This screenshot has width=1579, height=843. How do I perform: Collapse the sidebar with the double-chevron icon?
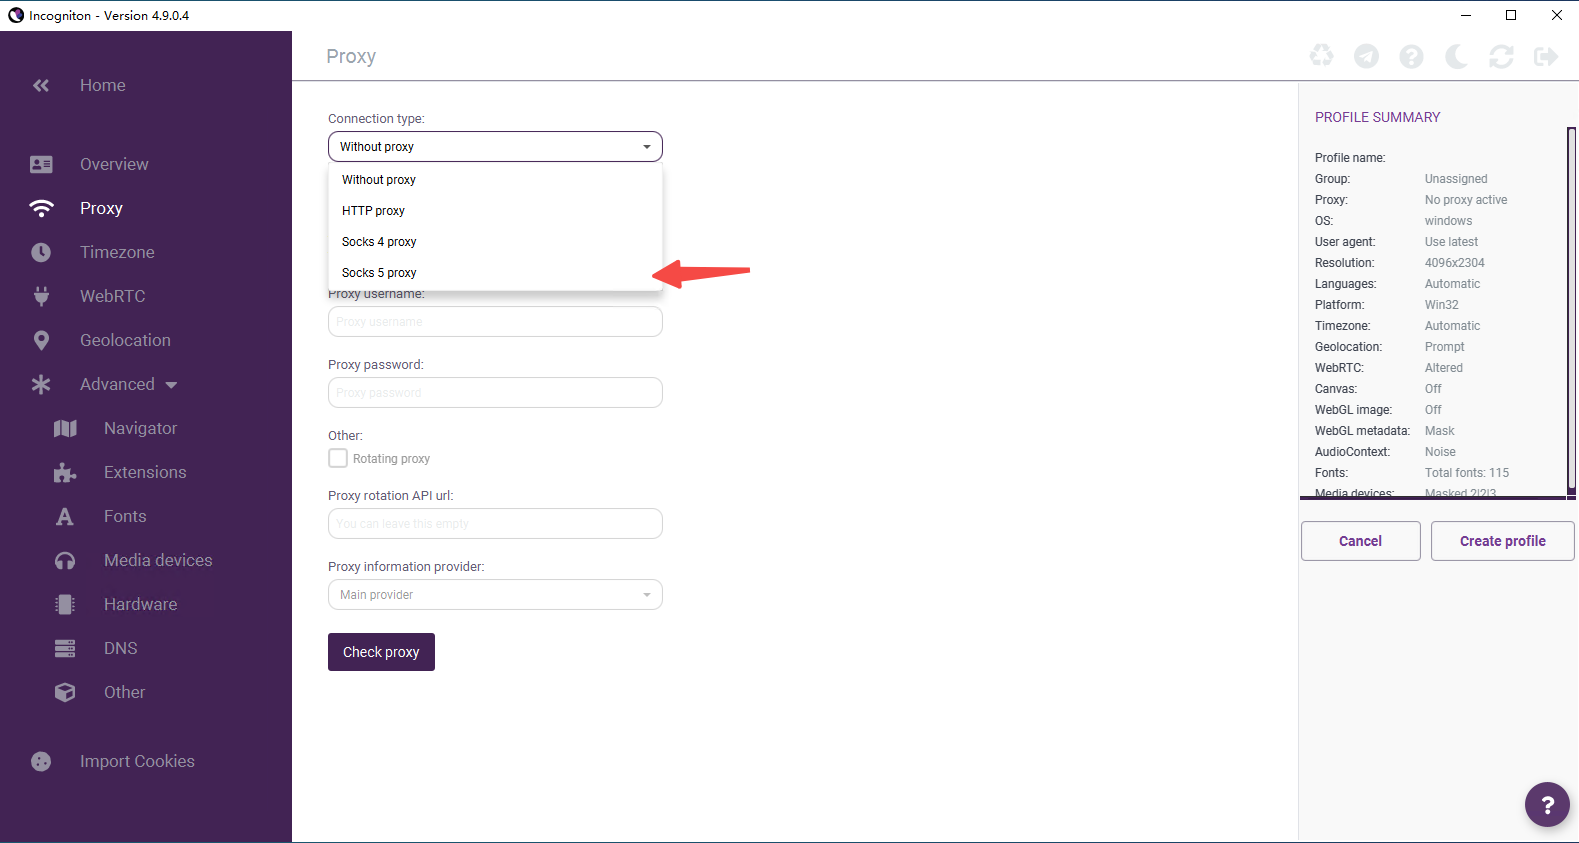click(41, 86)
